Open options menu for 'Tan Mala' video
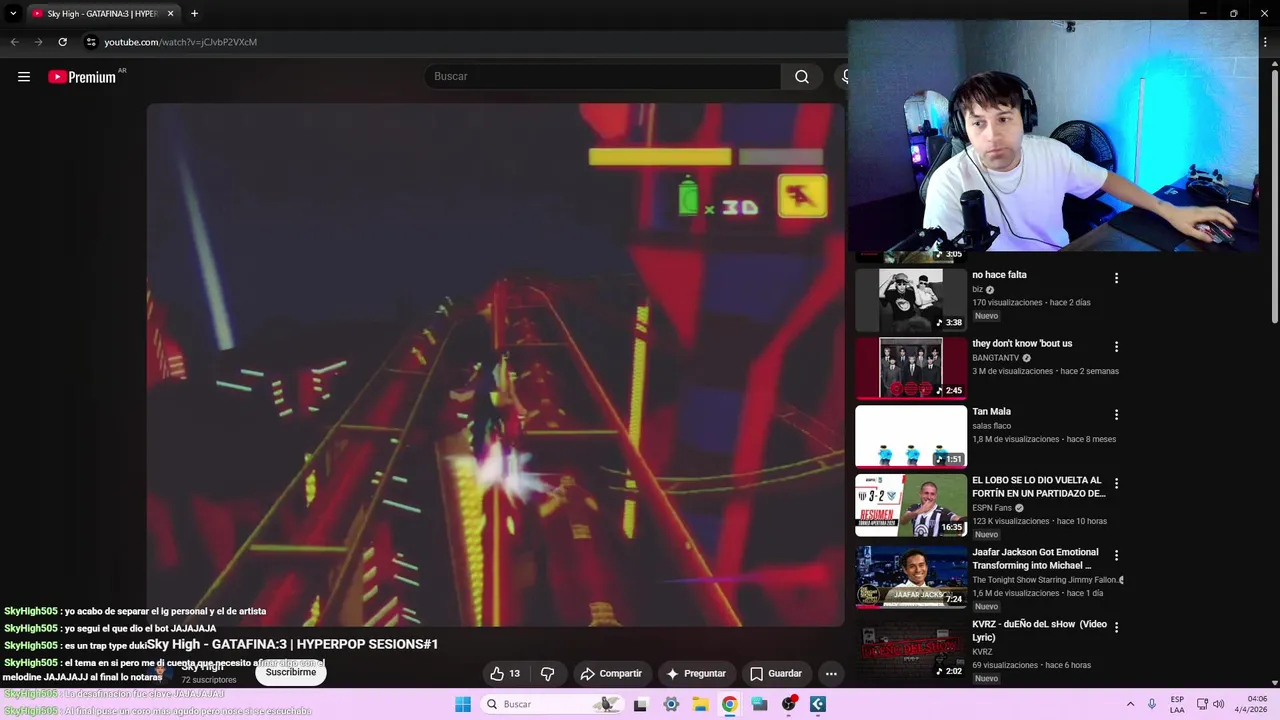 [1116, 415]
